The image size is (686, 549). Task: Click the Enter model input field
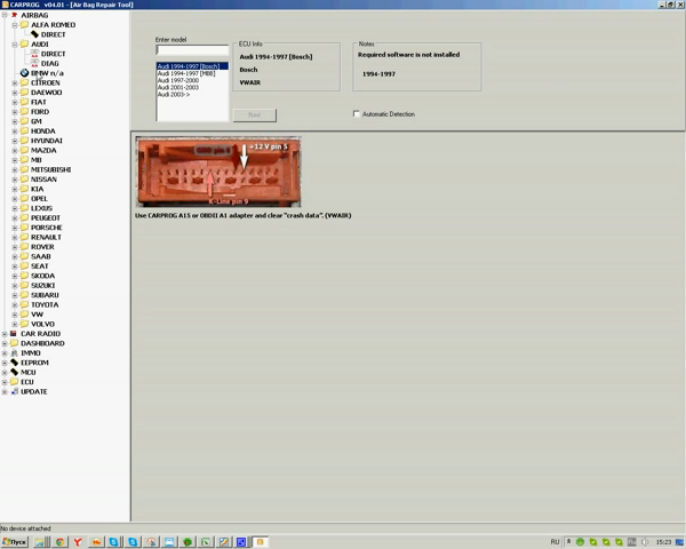click(192, 50)
